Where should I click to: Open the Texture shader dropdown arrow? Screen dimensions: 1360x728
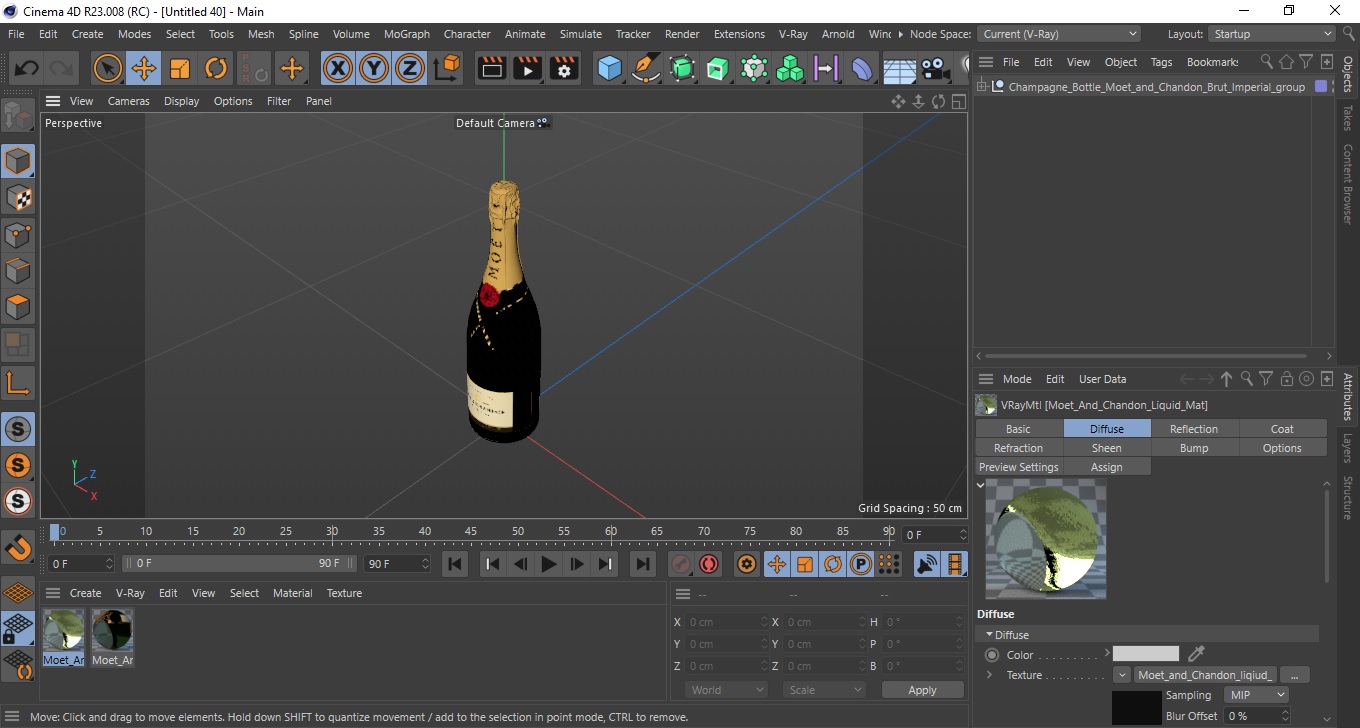pos(1122,675)
